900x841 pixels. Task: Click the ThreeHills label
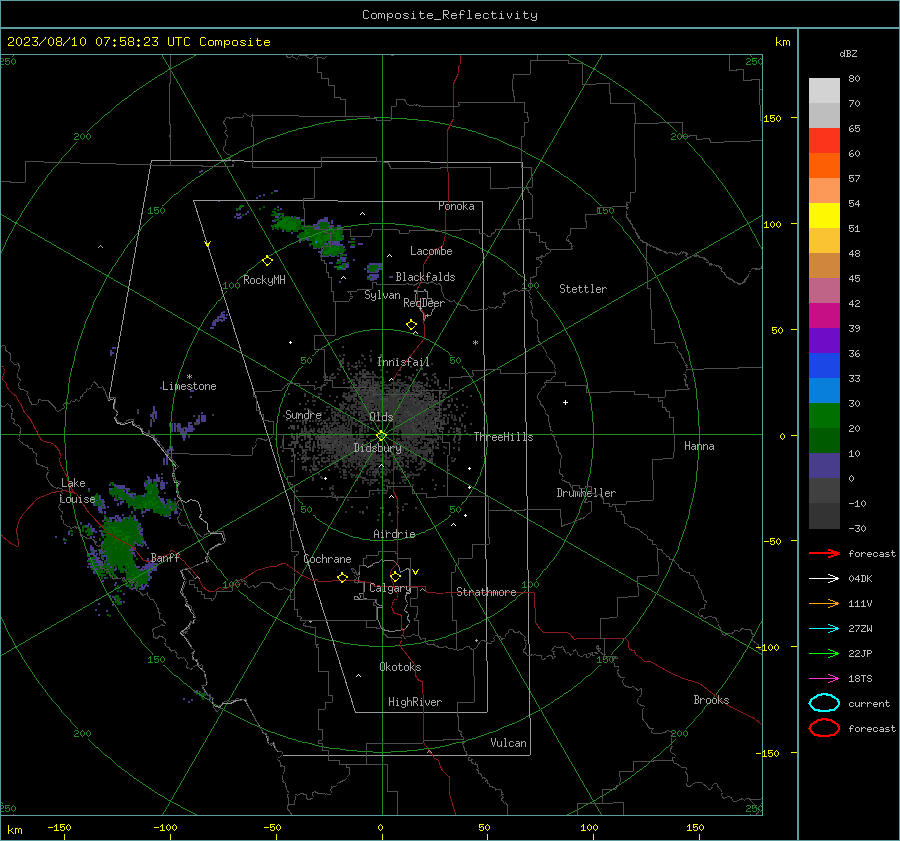point(503,437)
